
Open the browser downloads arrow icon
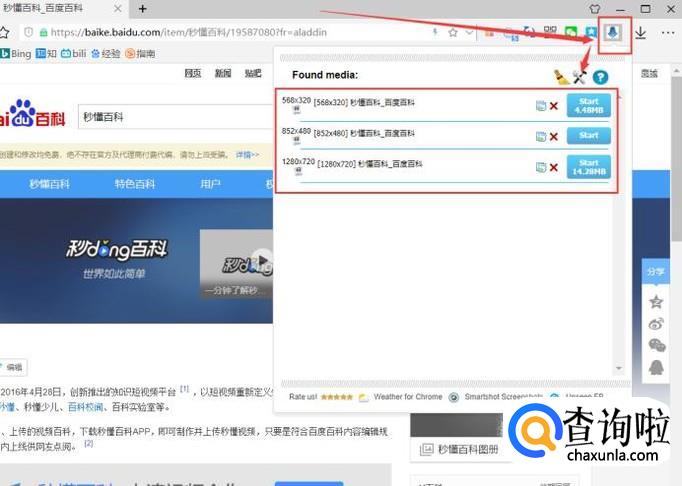point(641,33)
